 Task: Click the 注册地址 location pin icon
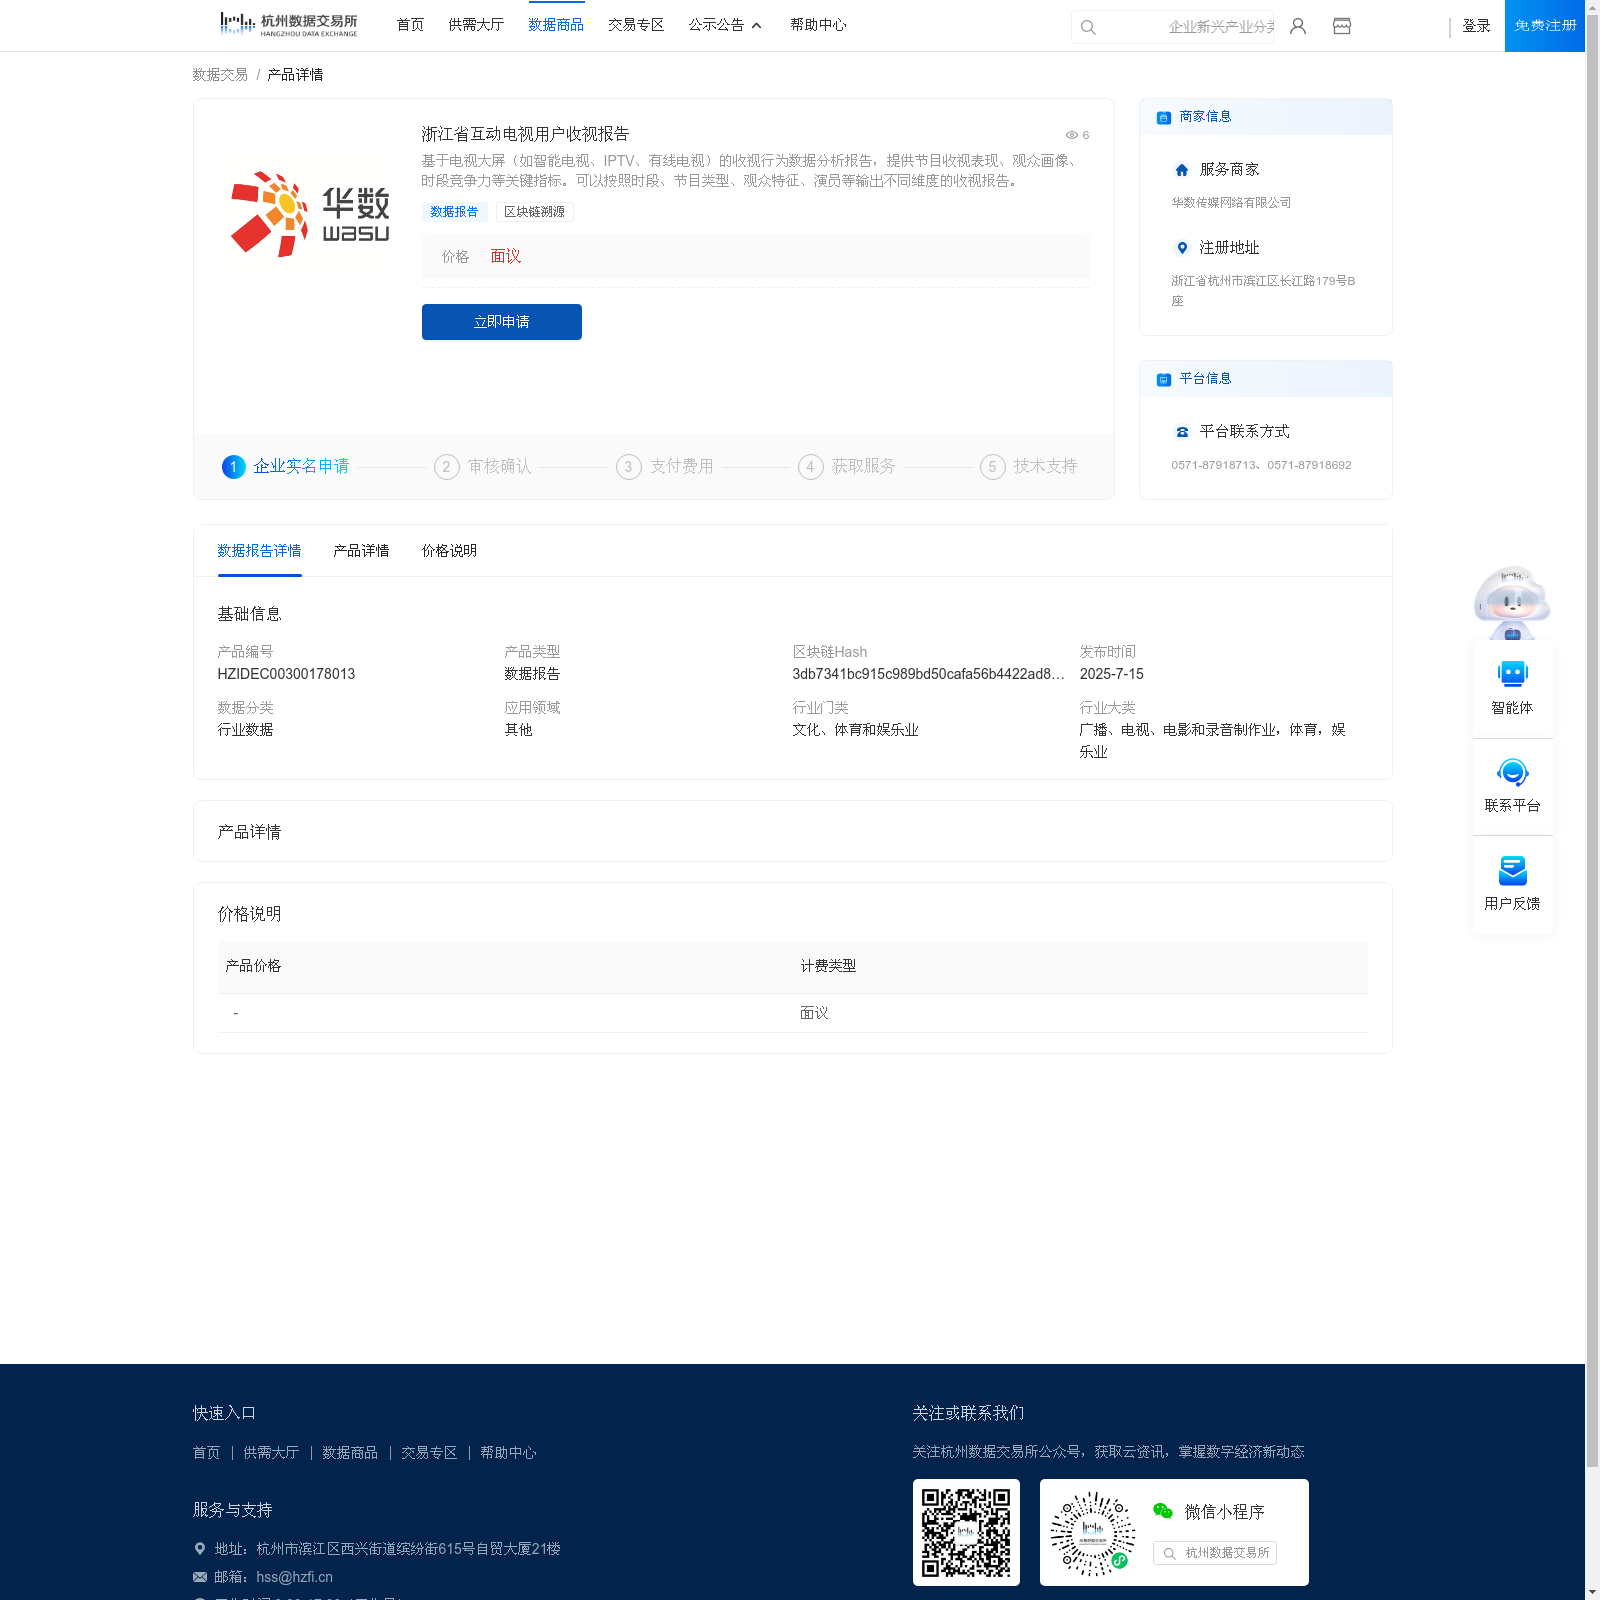pyautogui.click(x=1182, y=248)
